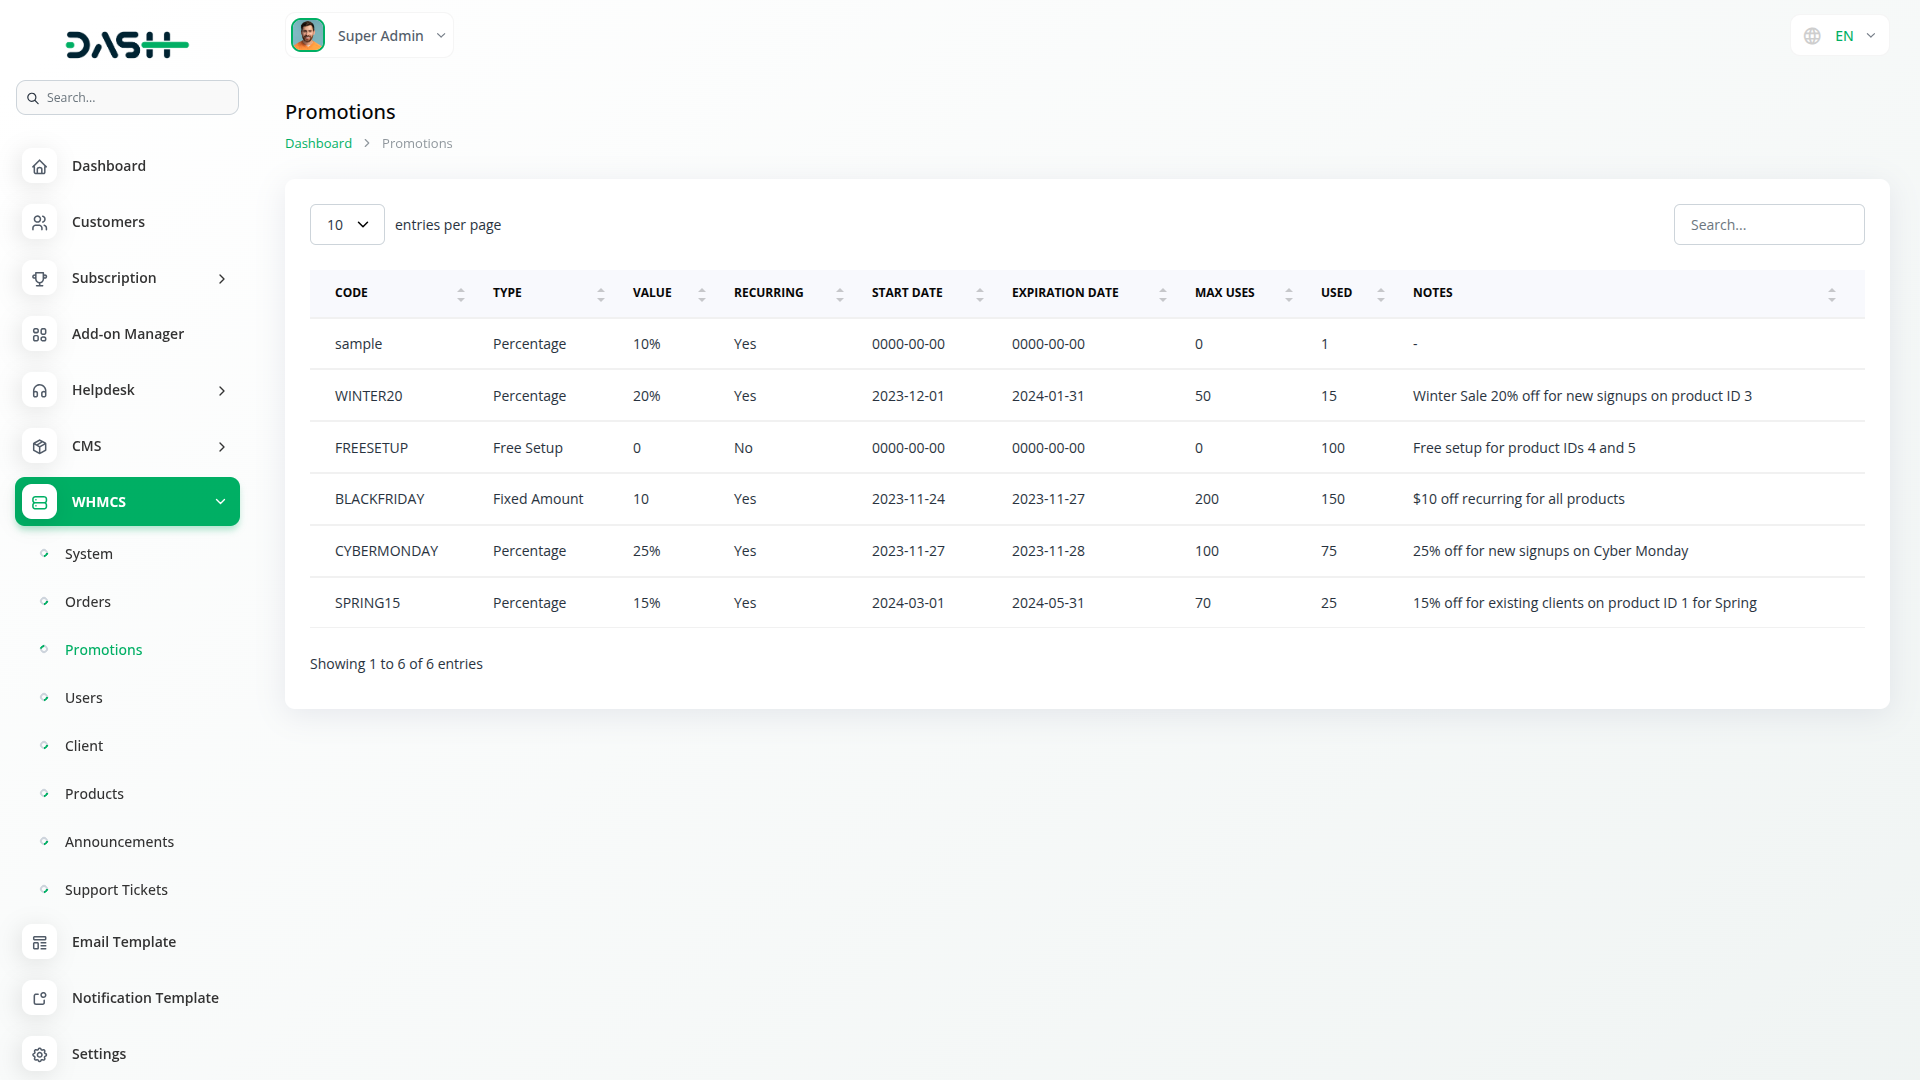The height and width of the screenshot is (1080, 1920).
Task: Sort table by Used column arrows
Action: 1381,294
